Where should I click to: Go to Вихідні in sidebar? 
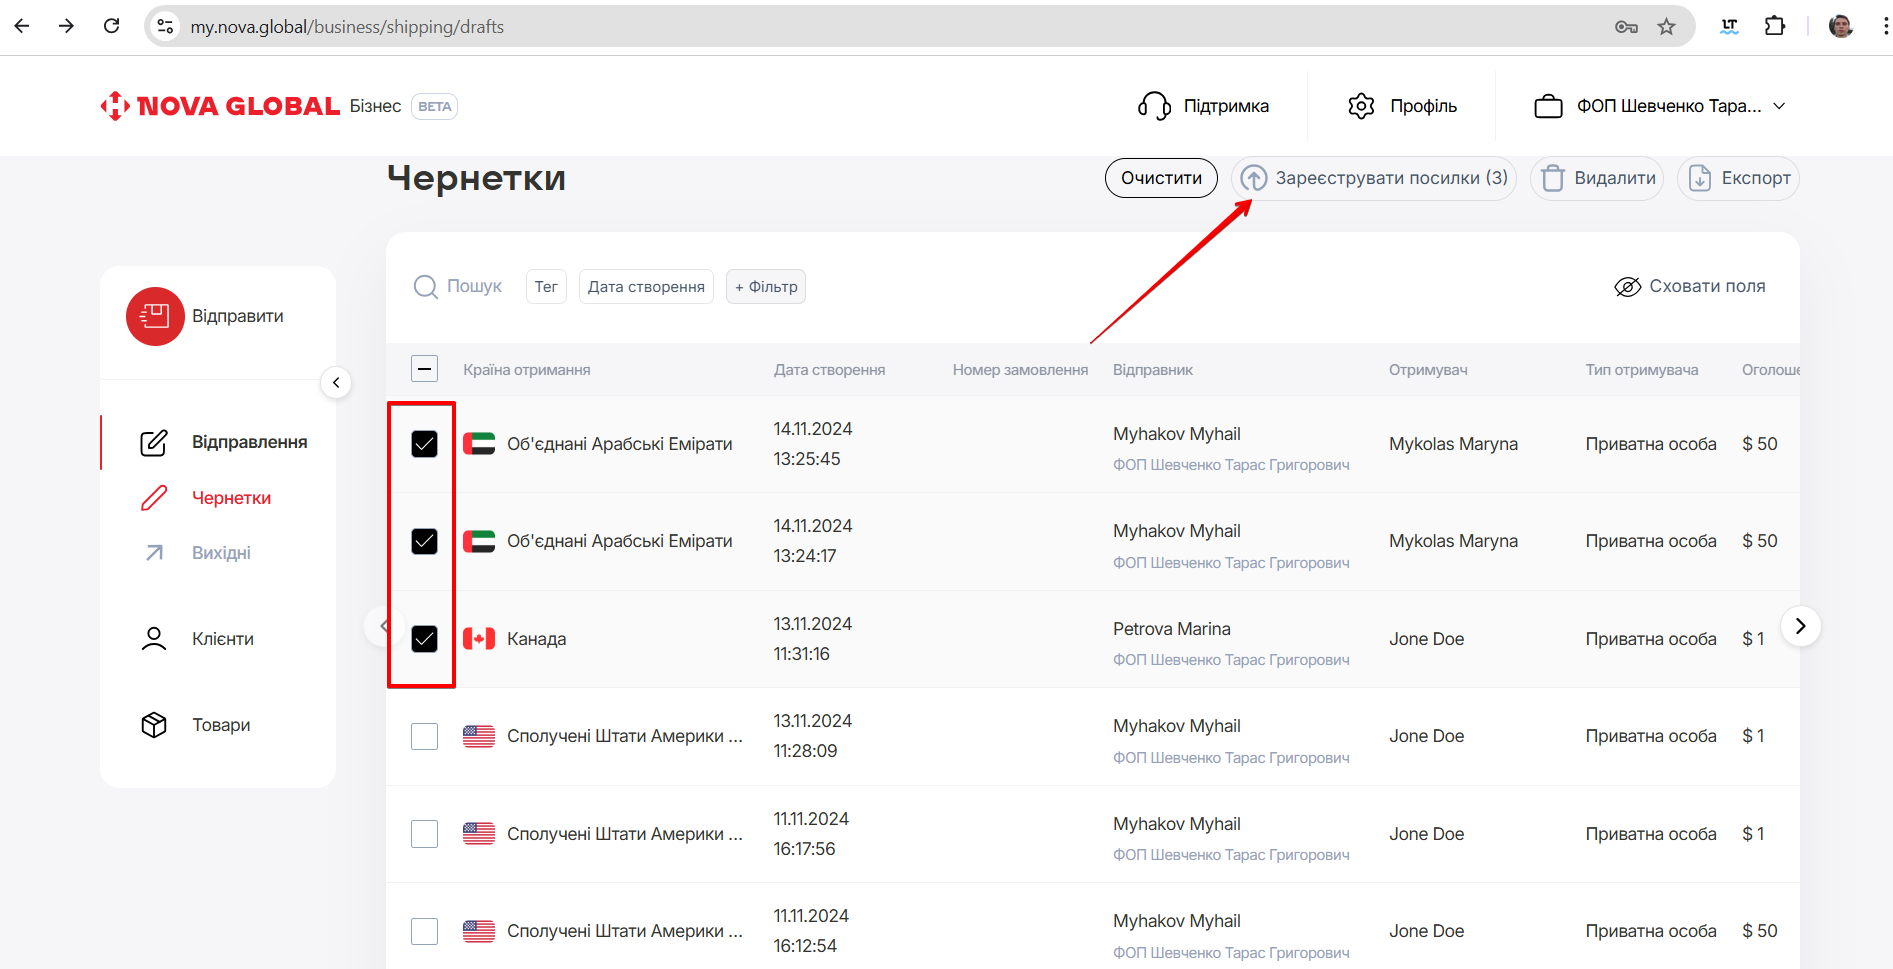(x=221, y=553)
